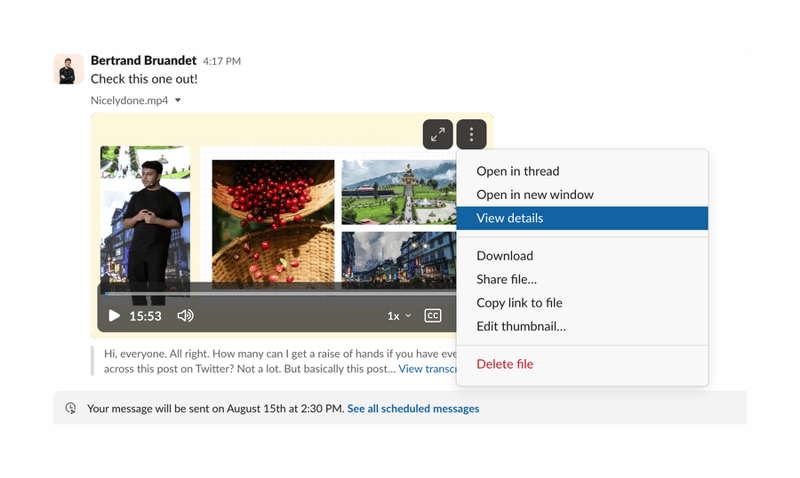Download the video file

[504, 256]
